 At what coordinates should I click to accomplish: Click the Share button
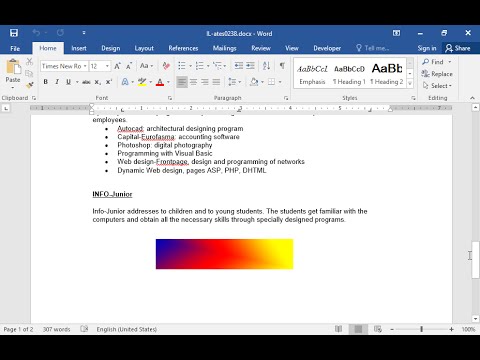458,48
